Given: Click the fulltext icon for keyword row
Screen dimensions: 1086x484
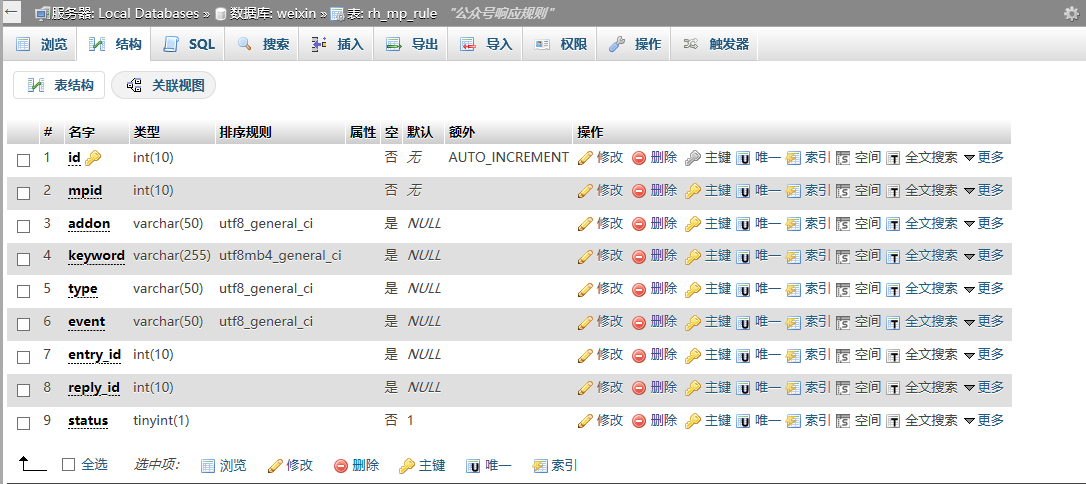Looking at the screenshot, I should click(x=893, y=257).
